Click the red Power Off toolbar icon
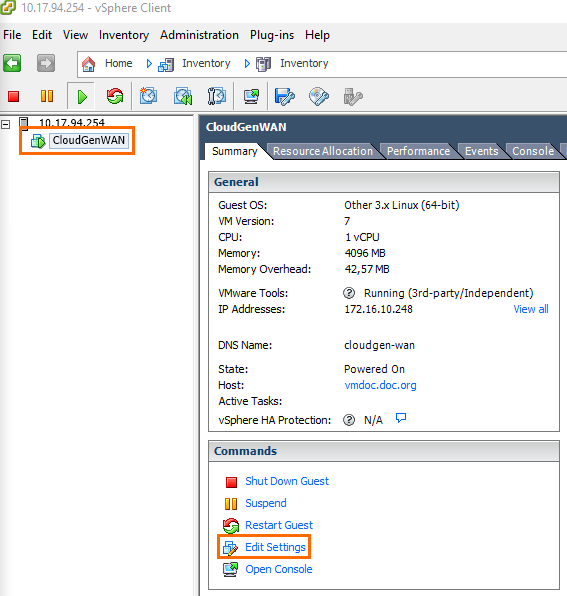 click(14, 96)
